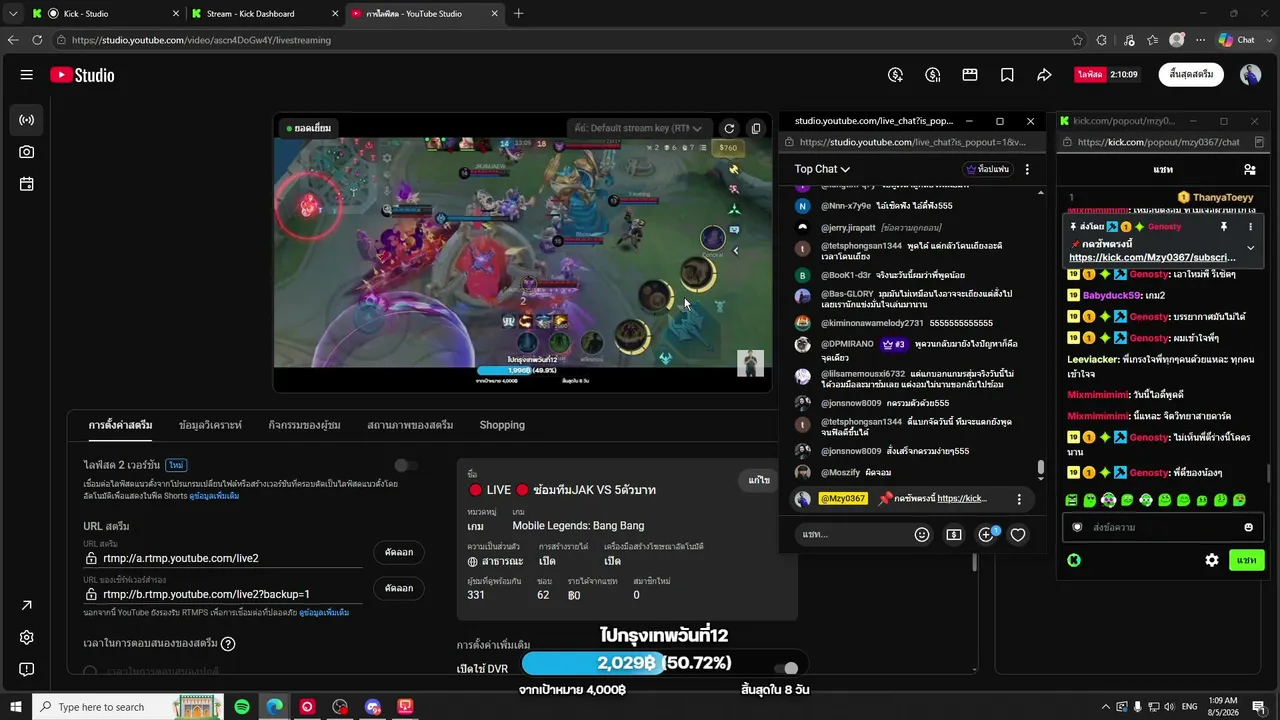Open the Stream health tab
The width and height of the screenshot is (1280, 720).
tap(410, 425)
